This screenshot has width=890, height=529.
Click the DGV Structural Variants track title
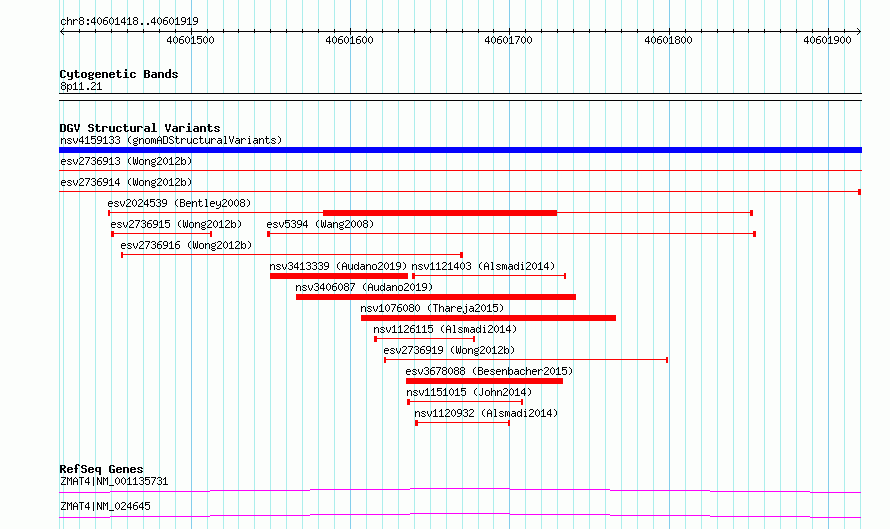tap(140, 128)
